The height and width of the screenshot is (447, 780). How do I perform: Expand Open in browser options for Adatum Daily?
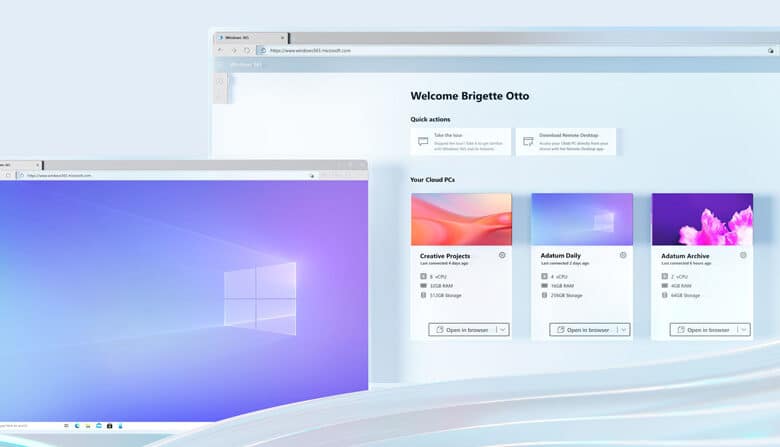coord(624,330)
